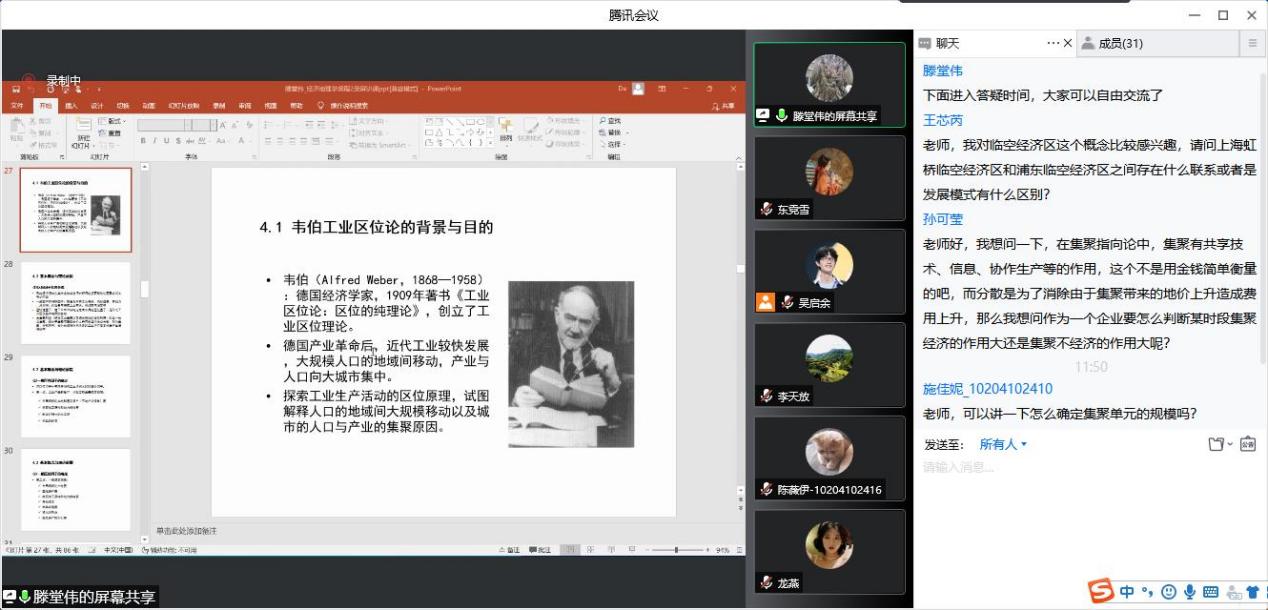Click the Sogou voice input microphone
This screenshot has height=610, width=1268.
[x=1189, y=592]
